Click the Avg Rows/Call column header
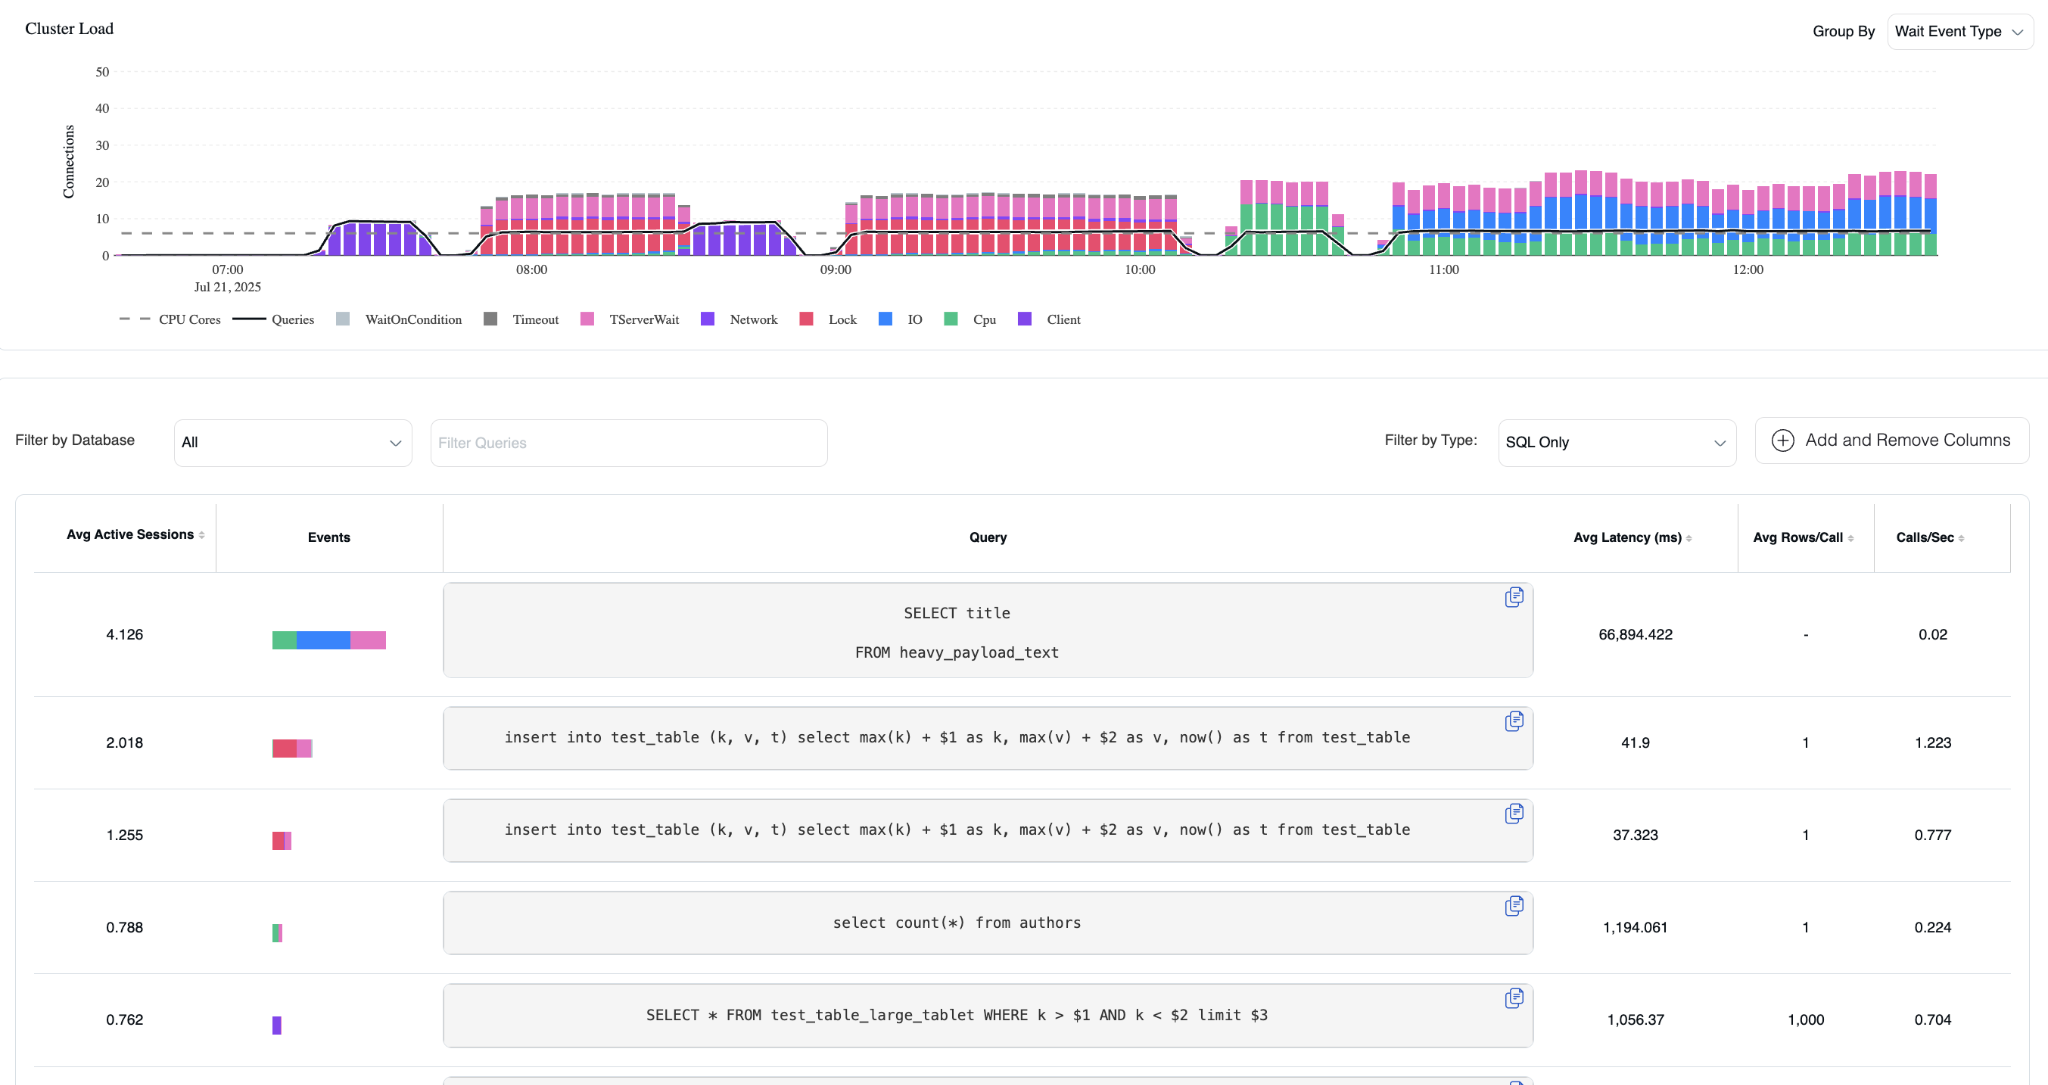The width and height of the screenshot is (2048, 1085). [1797, 538]
